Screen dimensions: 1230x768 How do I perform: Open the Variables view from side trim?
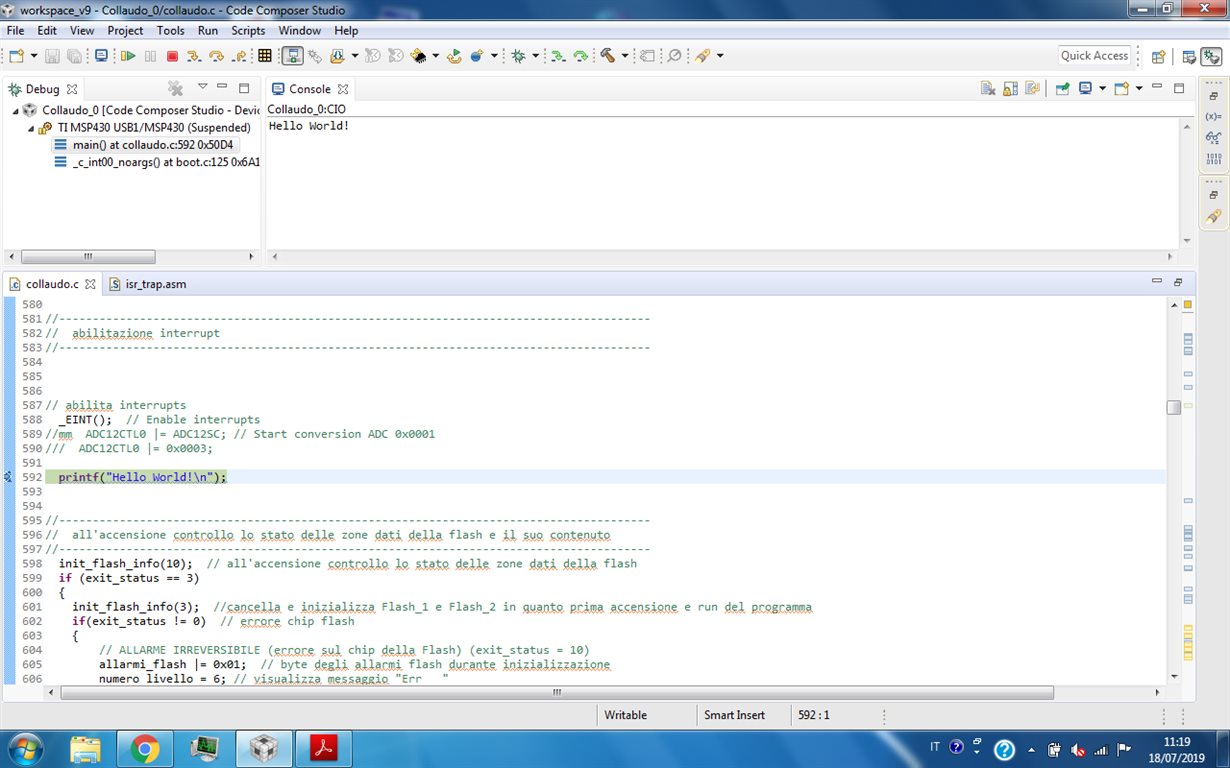[x=1213, y=115]
